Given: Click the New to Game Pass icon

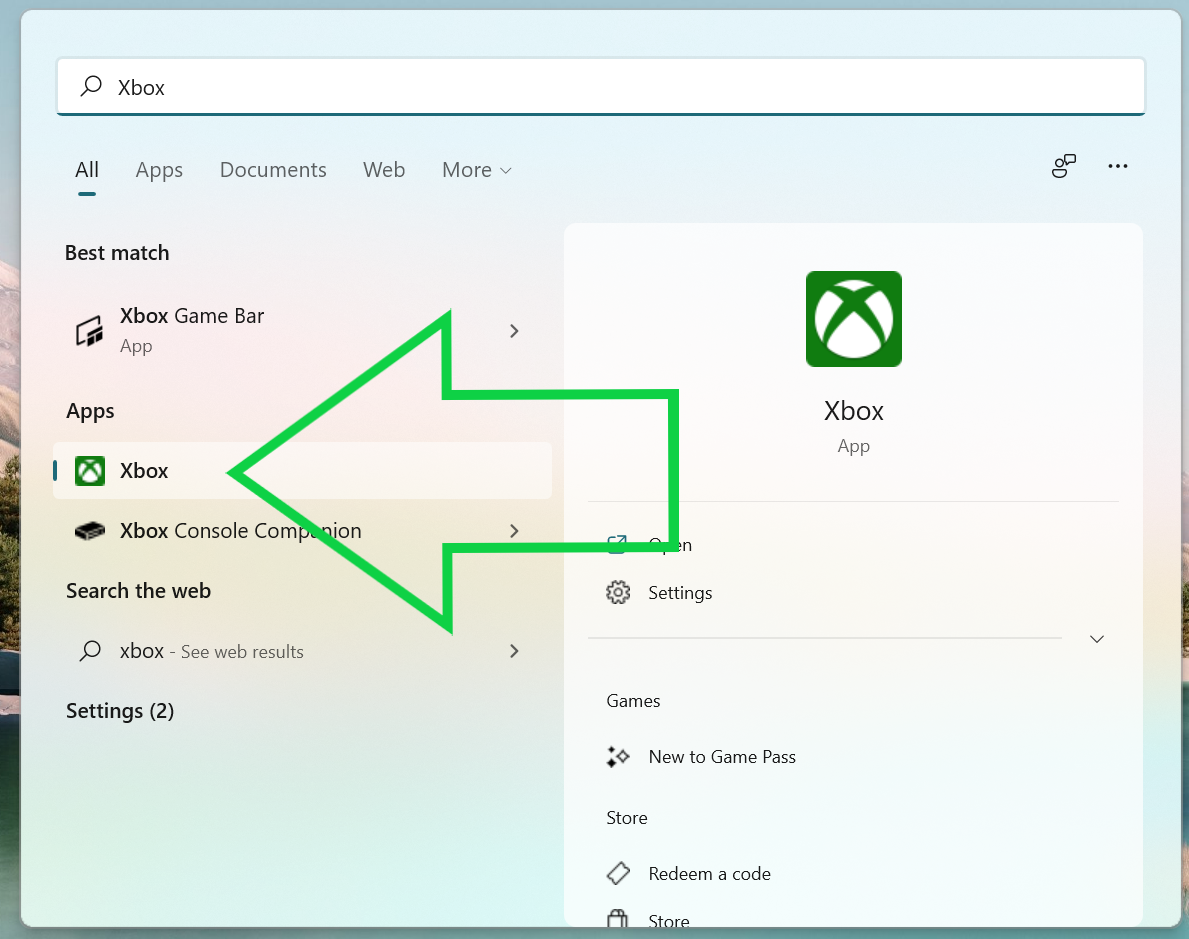Looking at the screenshot, I should point(619,757).
